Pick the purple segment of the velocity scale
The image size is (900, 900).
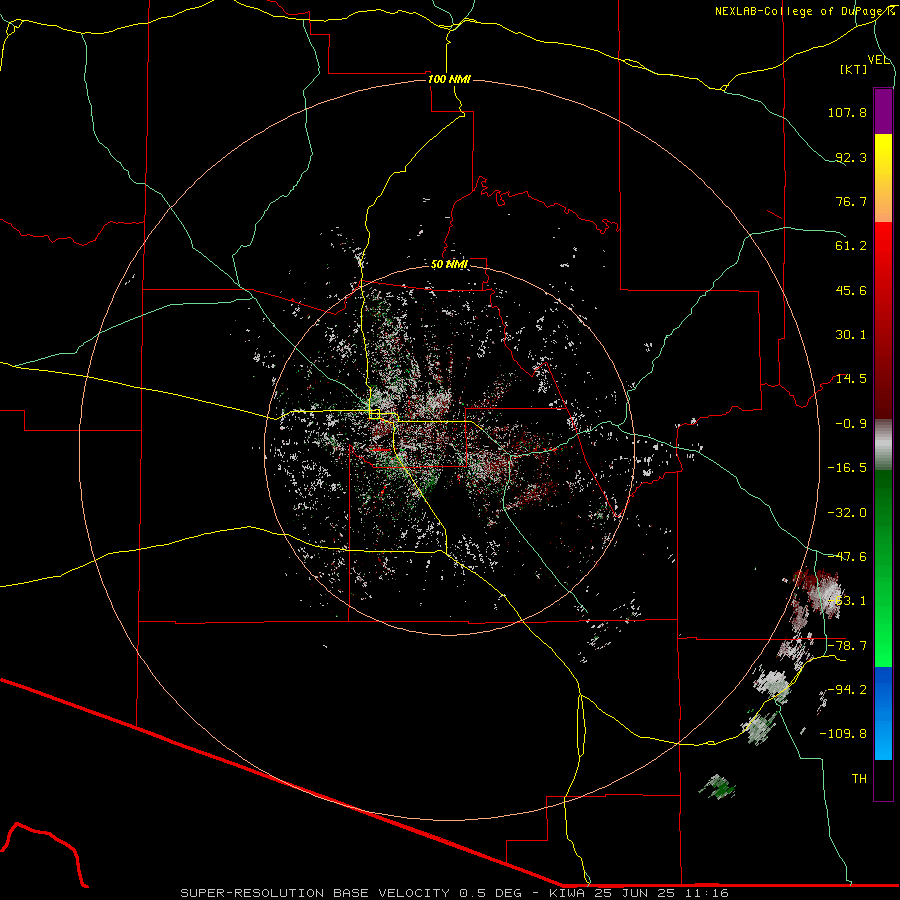(883, 112)
